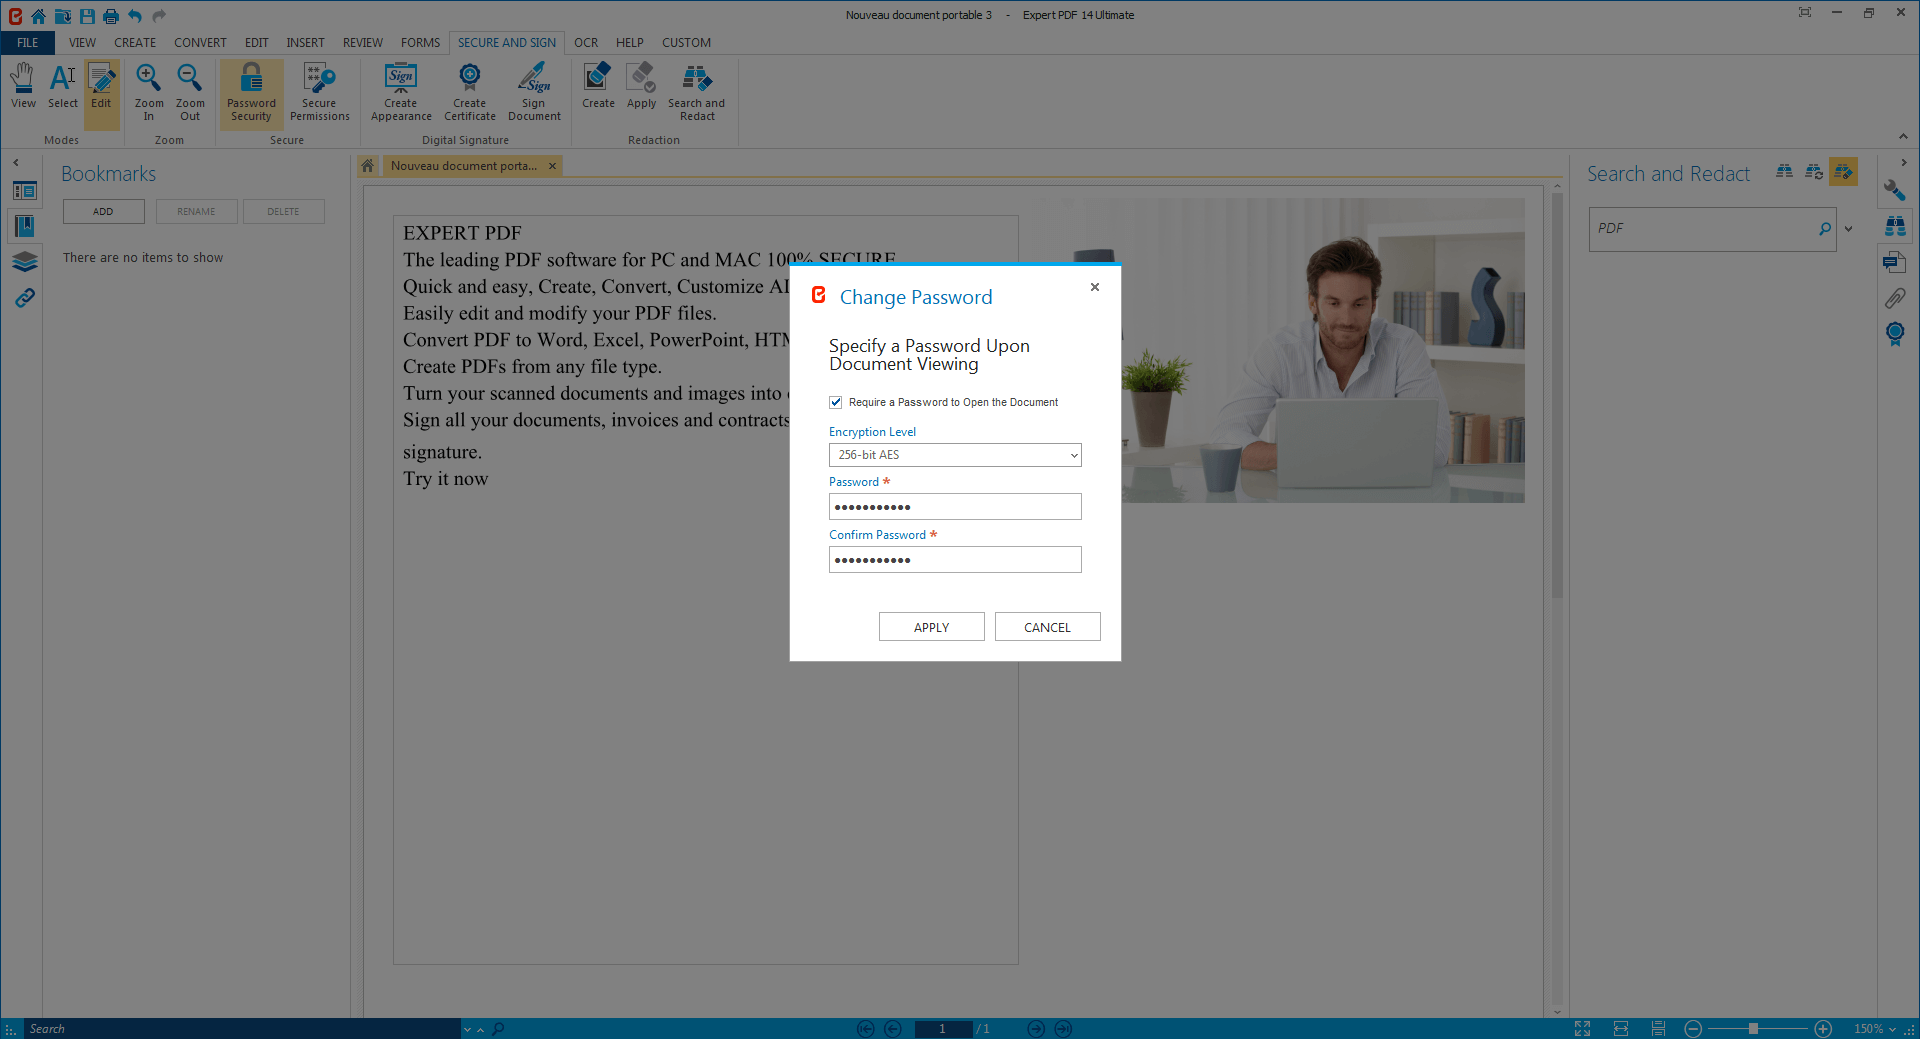The image size is (1920, 1039).
Task: Open Password Security settings
Action: pos(251,93)
